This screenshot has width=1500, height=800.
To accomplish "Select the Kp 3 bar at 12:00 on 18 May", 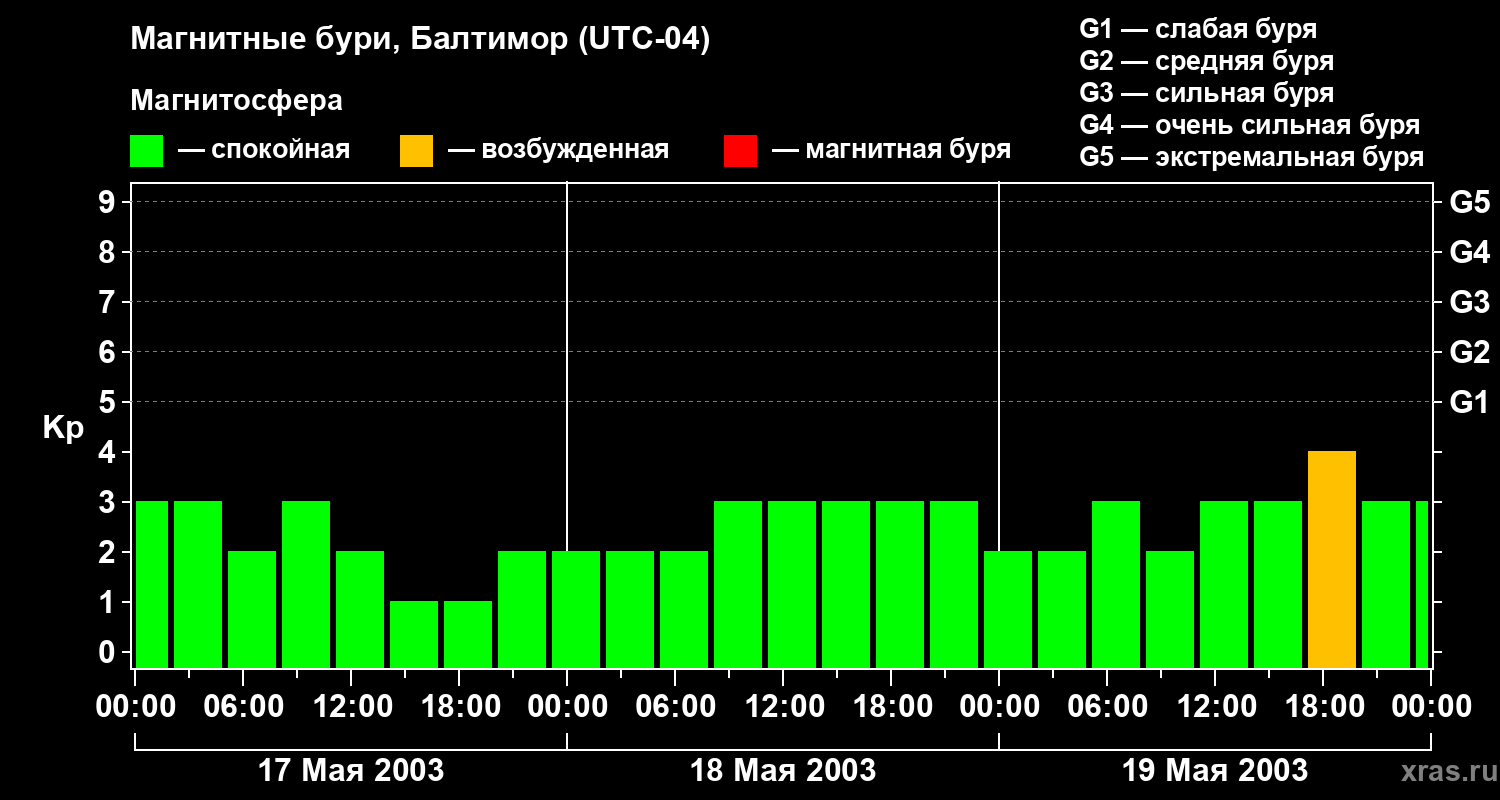I will pos(792,585).
